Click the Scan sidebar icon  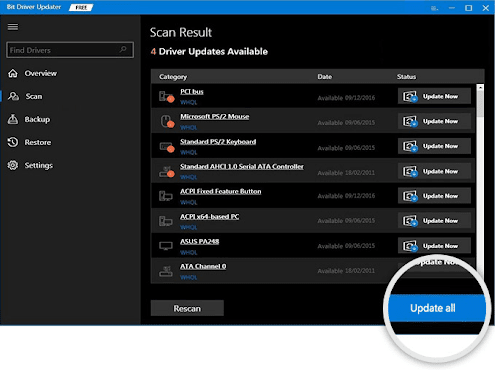(13, 96)
